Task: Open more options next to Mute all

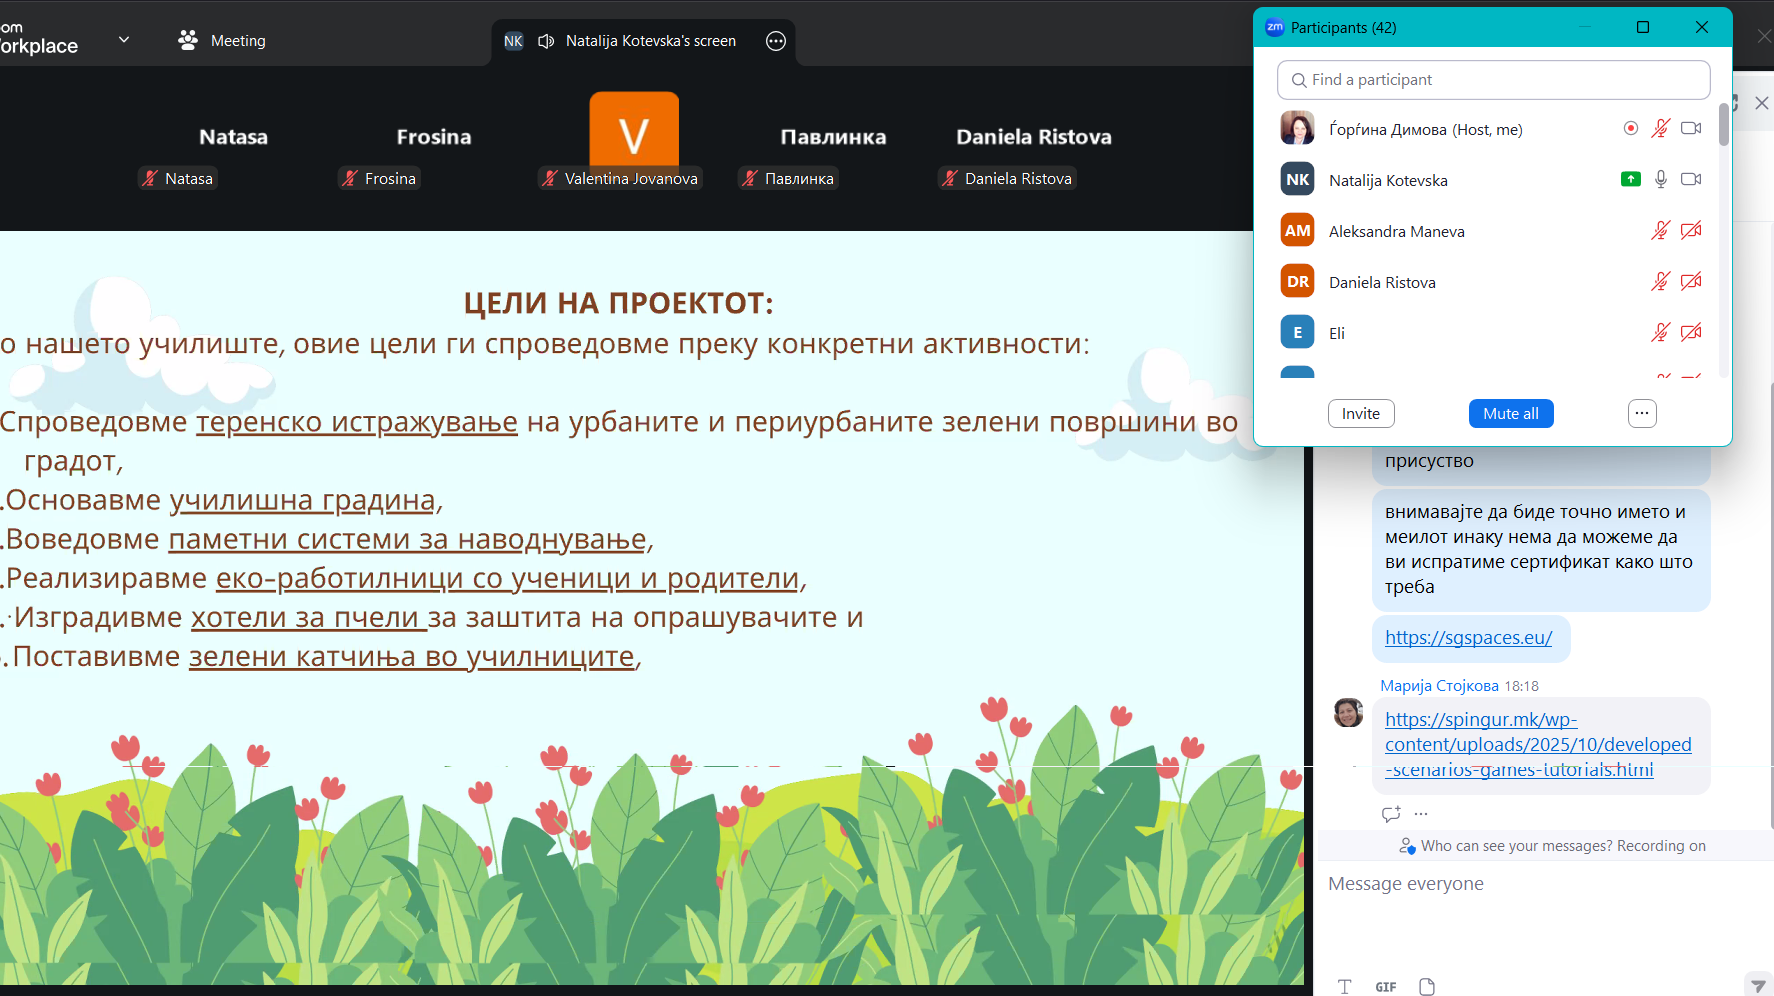Action: point(1642,413)
